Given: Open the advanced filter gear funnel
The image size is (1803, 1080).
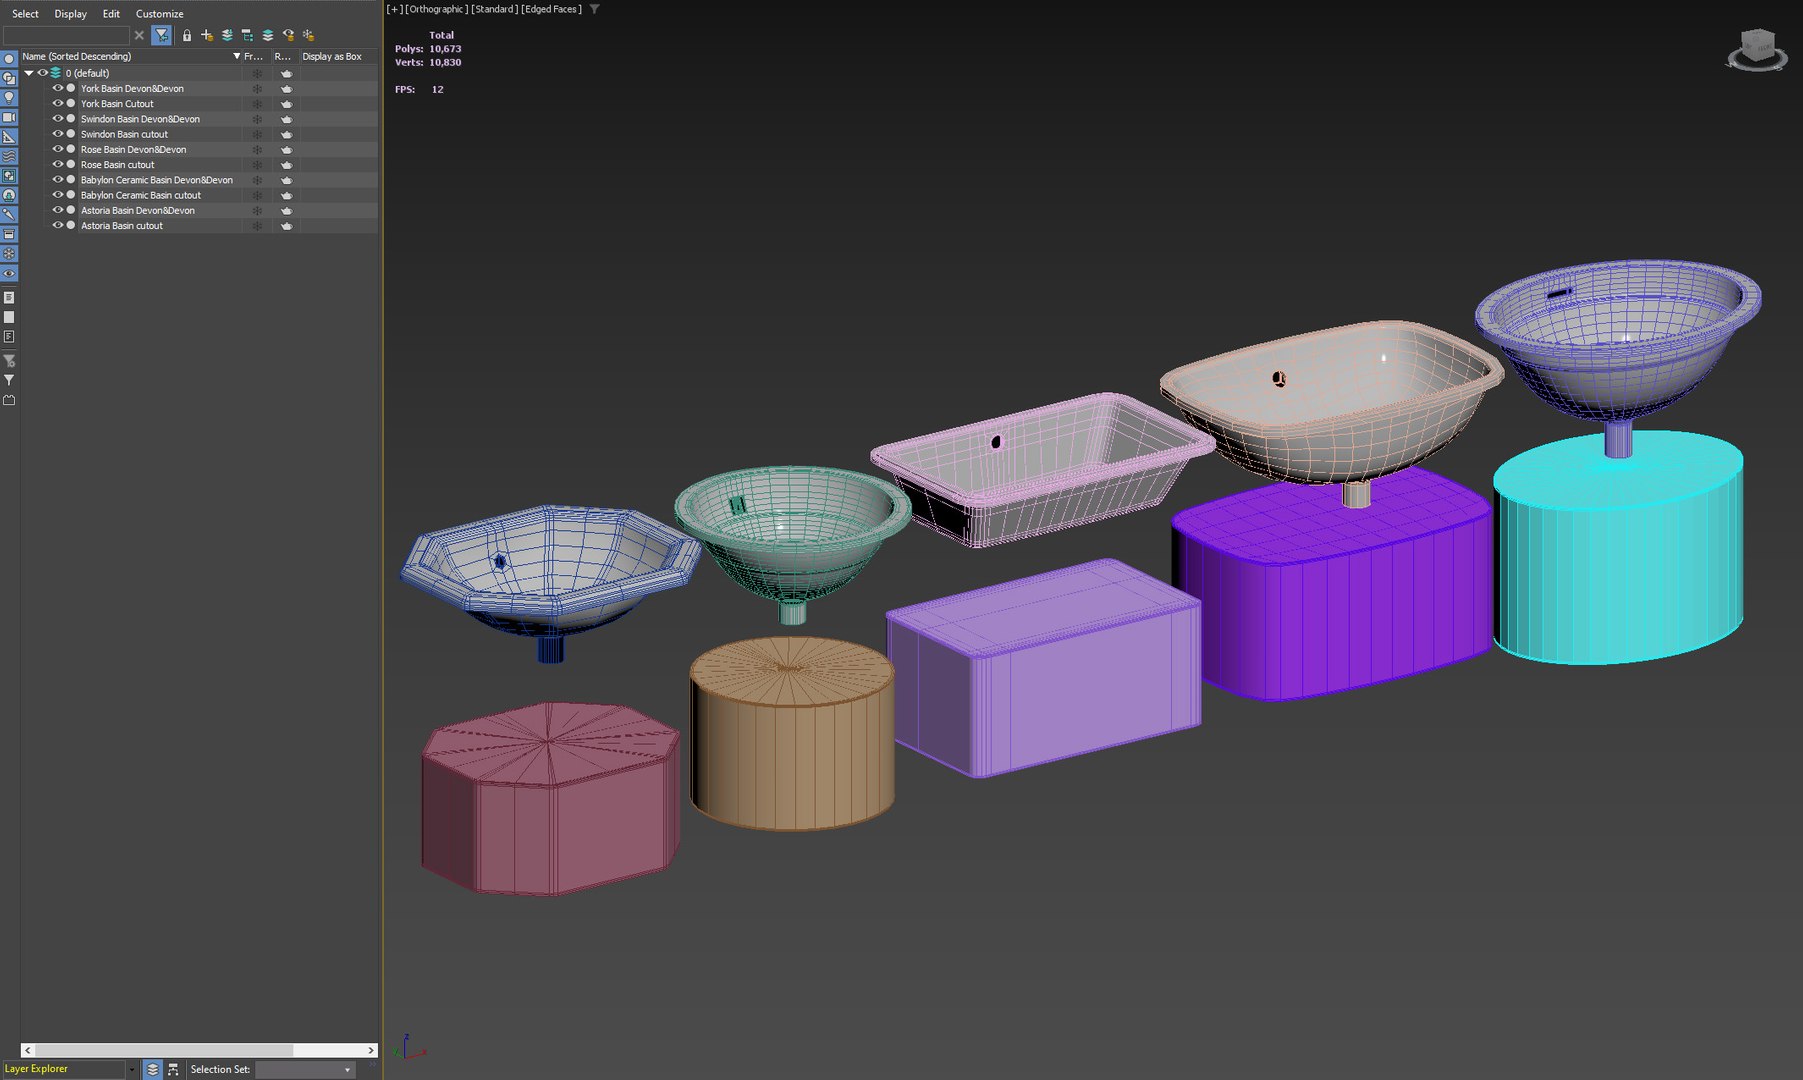Looking at the screenshot, I should 9,361.
